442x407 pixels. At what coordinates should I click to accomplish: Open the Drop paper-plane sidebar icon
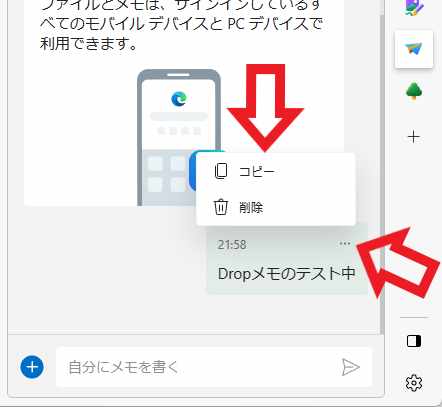click(414, 50)
